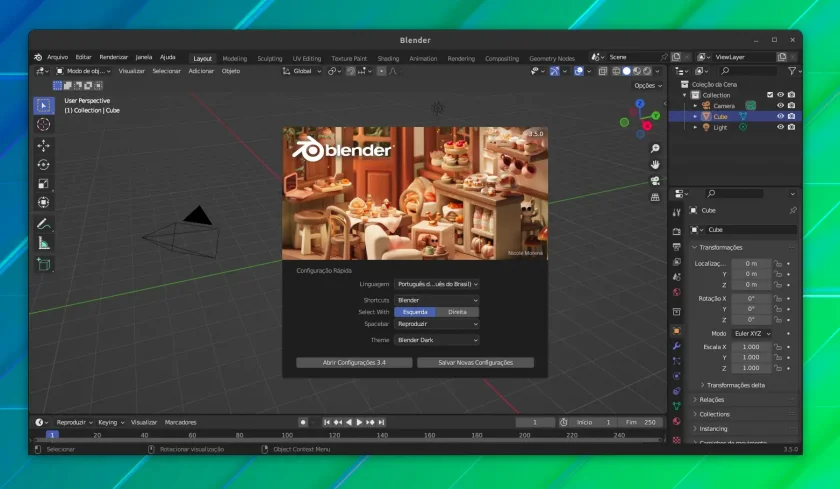Click Abrir Configurações 3.4 button
The width and height of the screenshot is (840, 489).
(354, 363)
